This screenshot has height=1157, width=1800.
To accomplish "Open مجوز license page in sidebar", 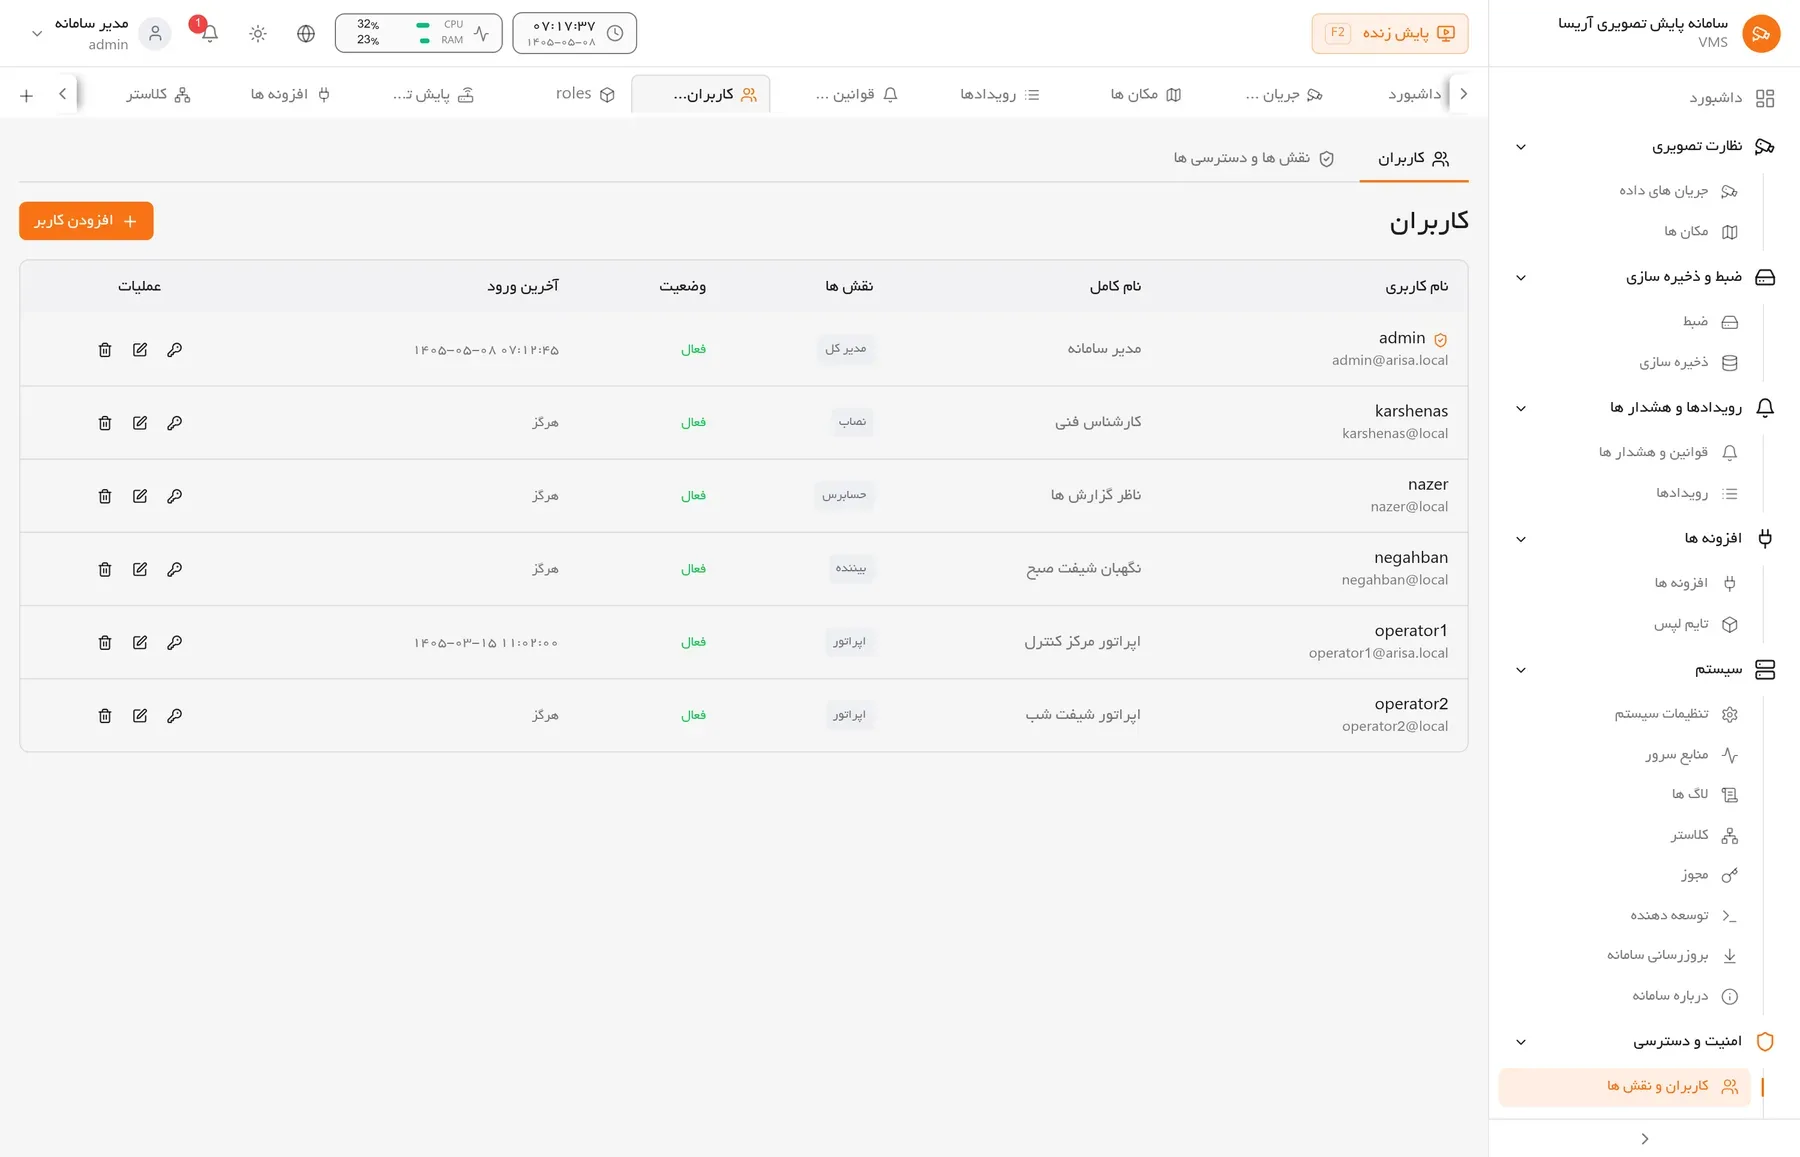I will pyautogui.click(x=1709, y=875).
